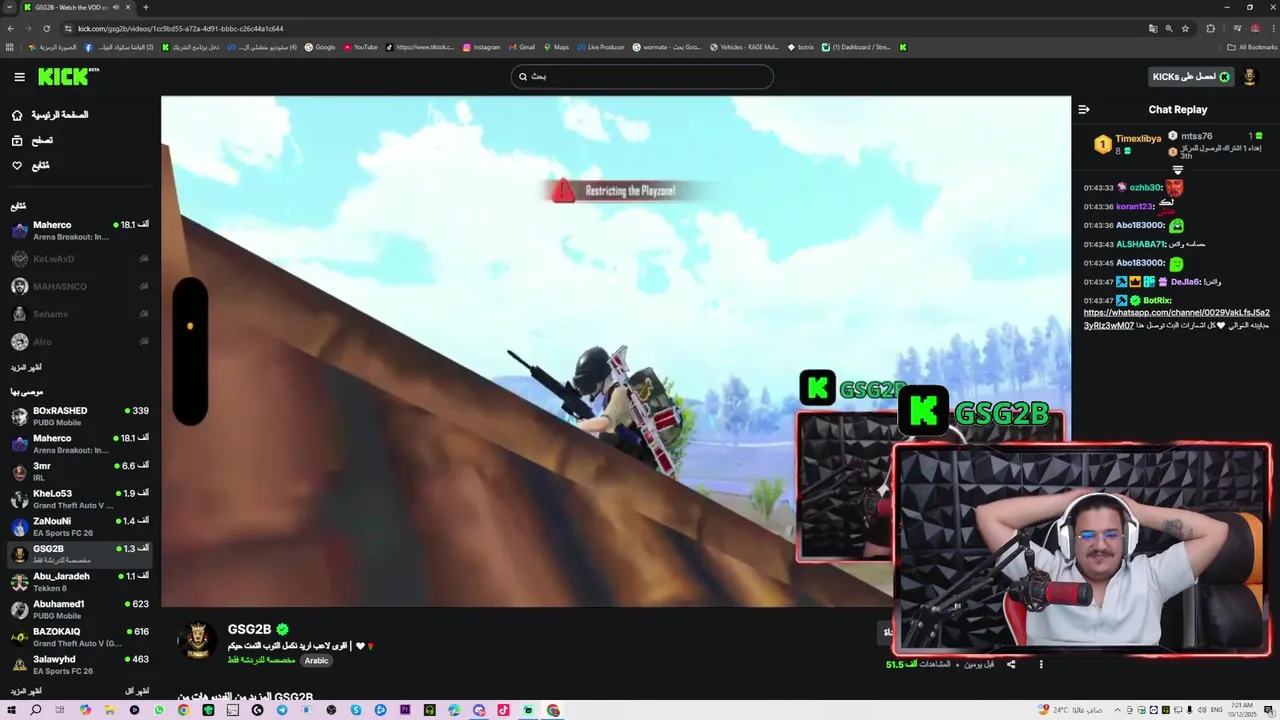The width and height of the screenshot is (1280, 720).
Task: Open the Live Producer bookmark
Action: click(600, 47)
